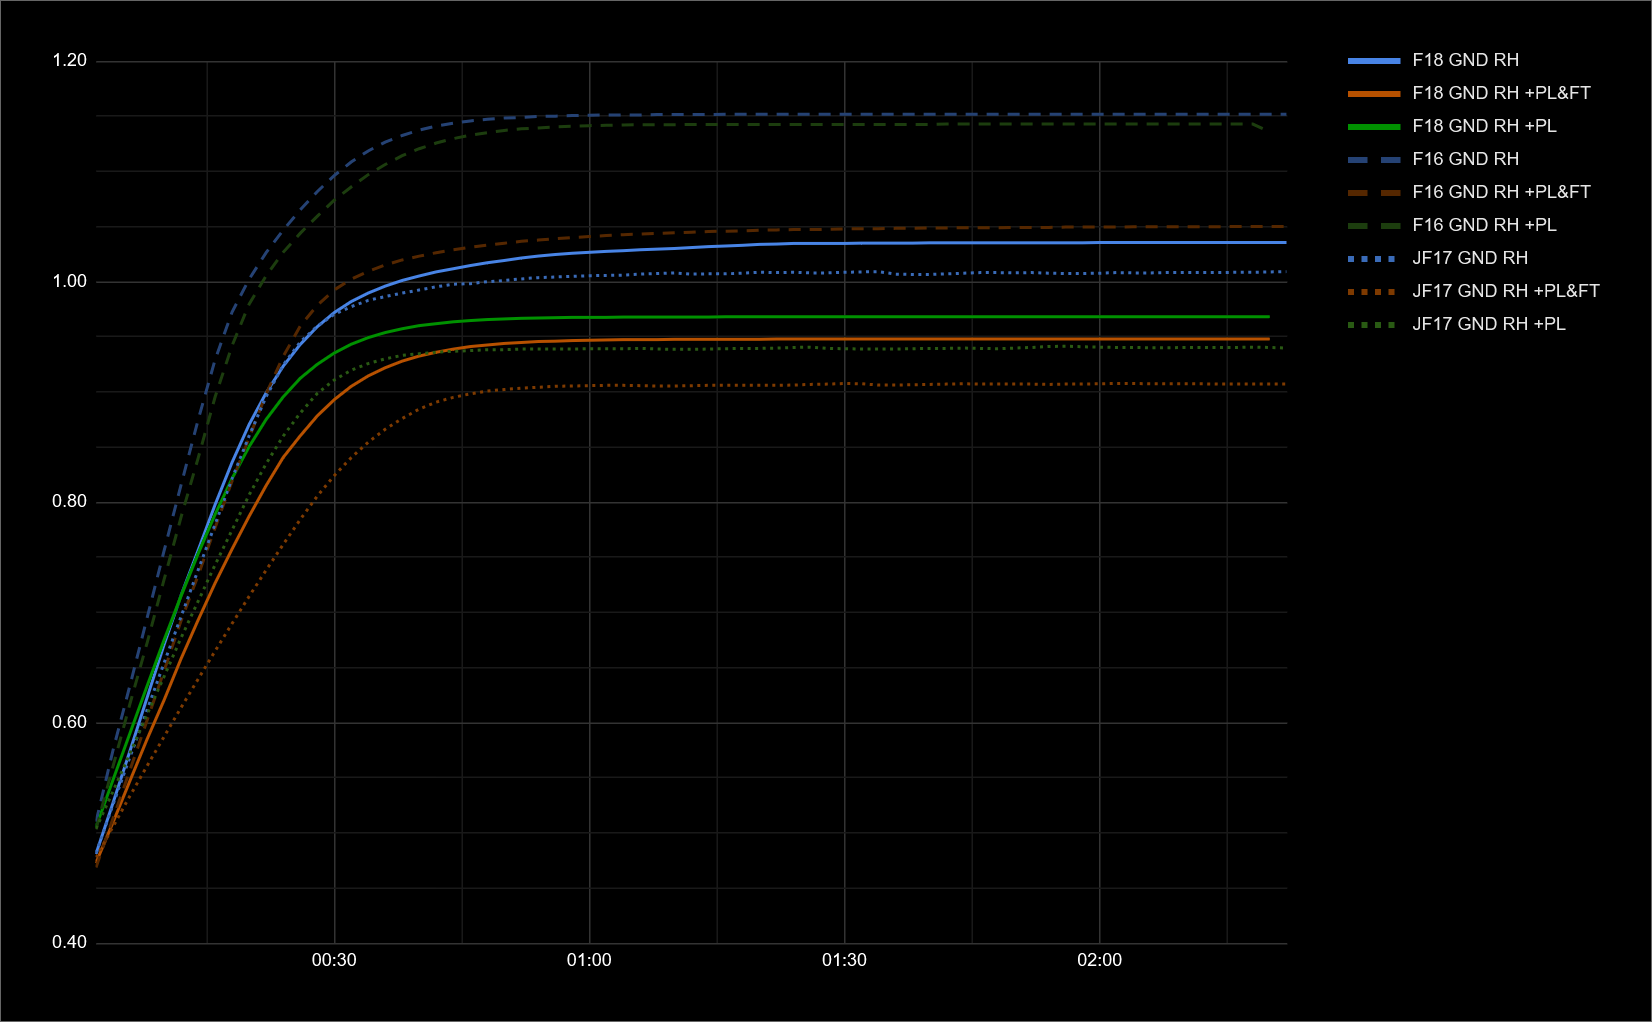Click the F18 GND RH +PL legend entry text
The width and height of the screenshot is (1652, 1022).
pyautogui.click(x=1483, y=126)
